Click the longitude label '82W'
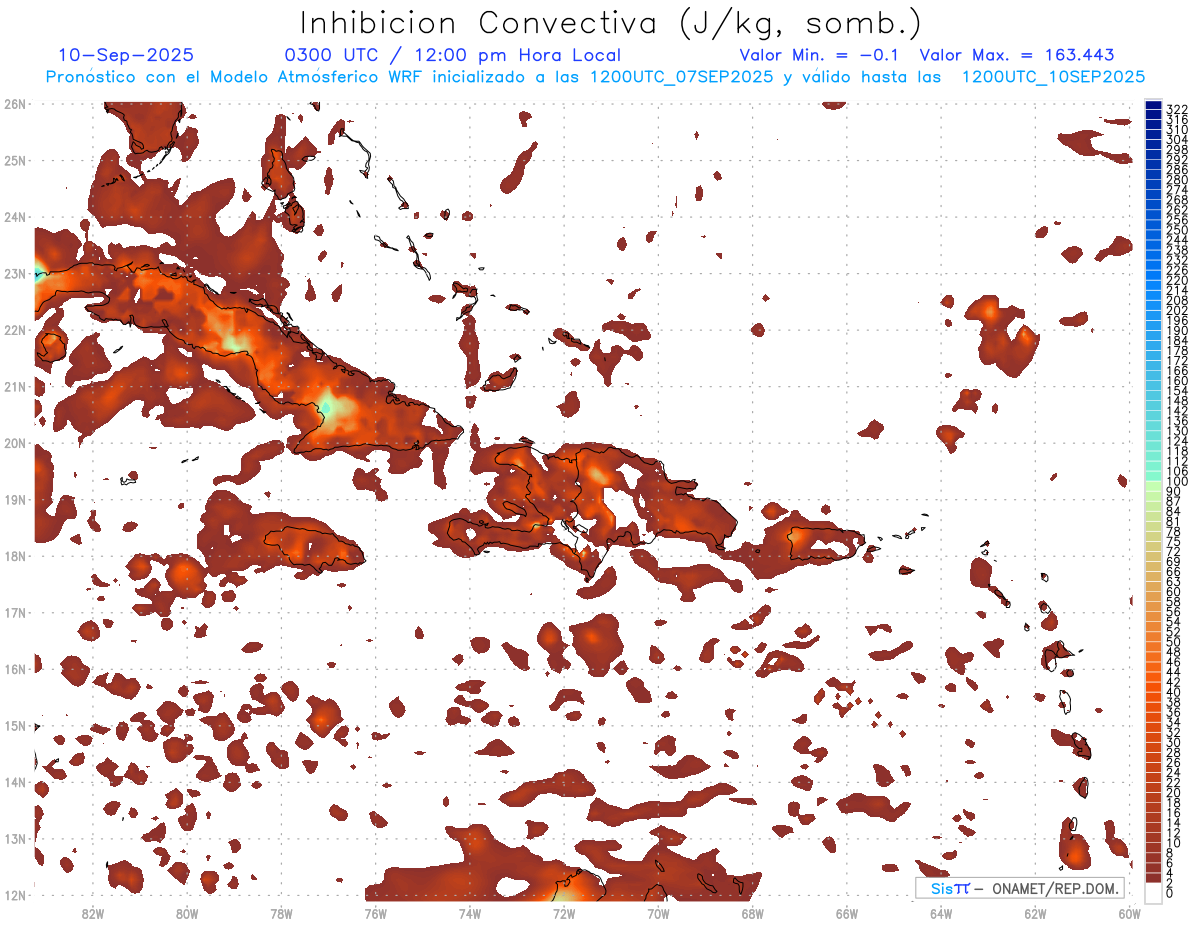 (92, 913)
